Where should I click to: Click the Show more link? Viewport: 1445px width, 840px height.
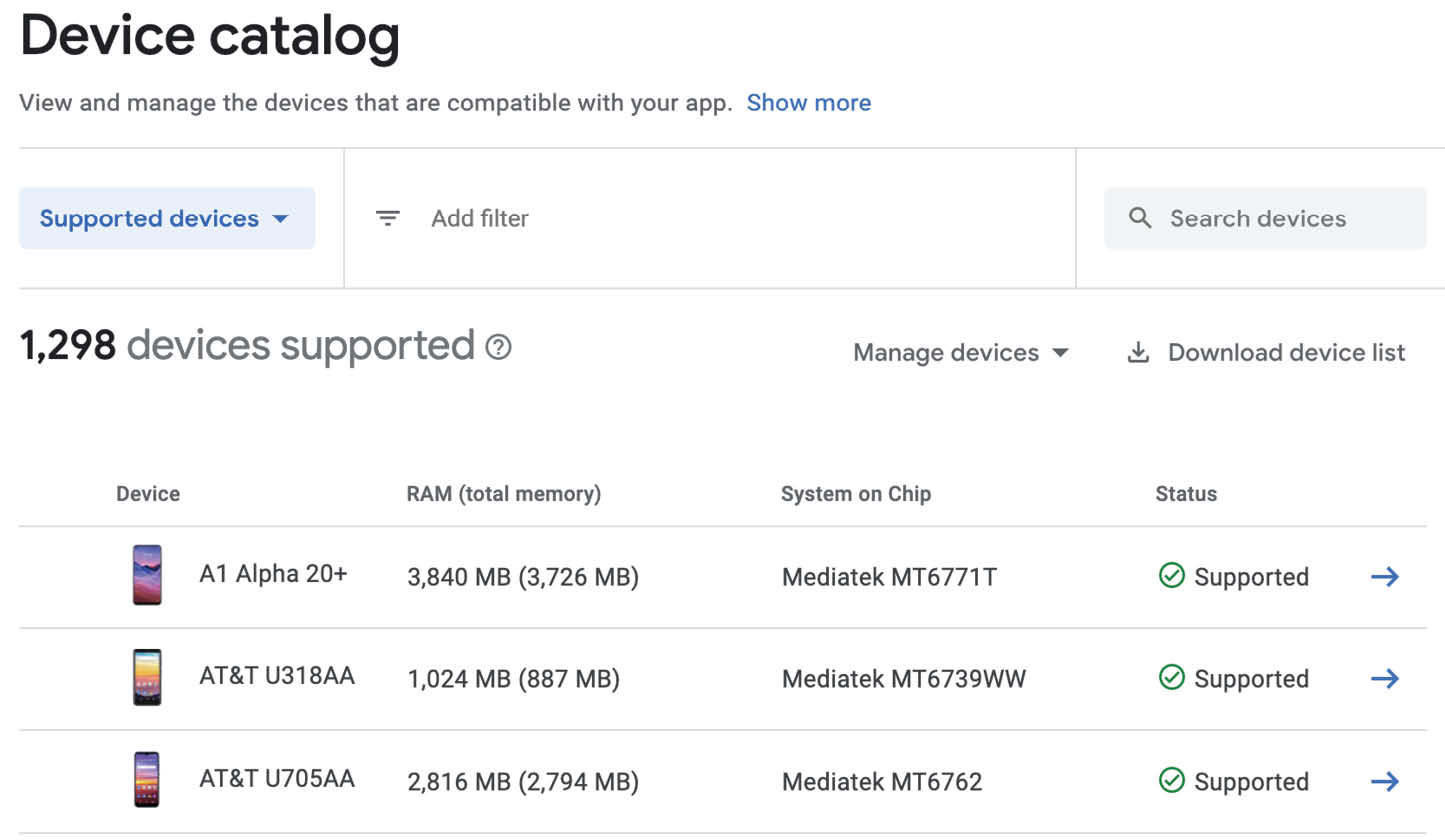click(809, 103)
